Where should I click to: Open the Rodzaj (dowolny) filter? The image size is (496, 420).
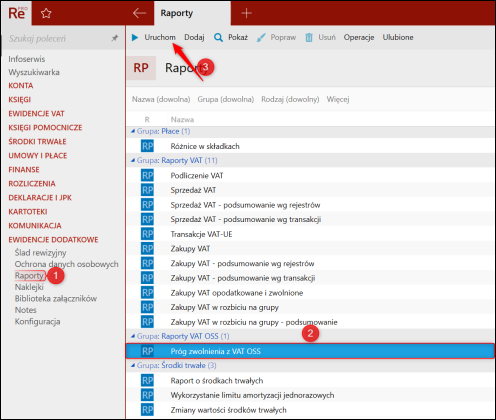[x=290, y=99]
